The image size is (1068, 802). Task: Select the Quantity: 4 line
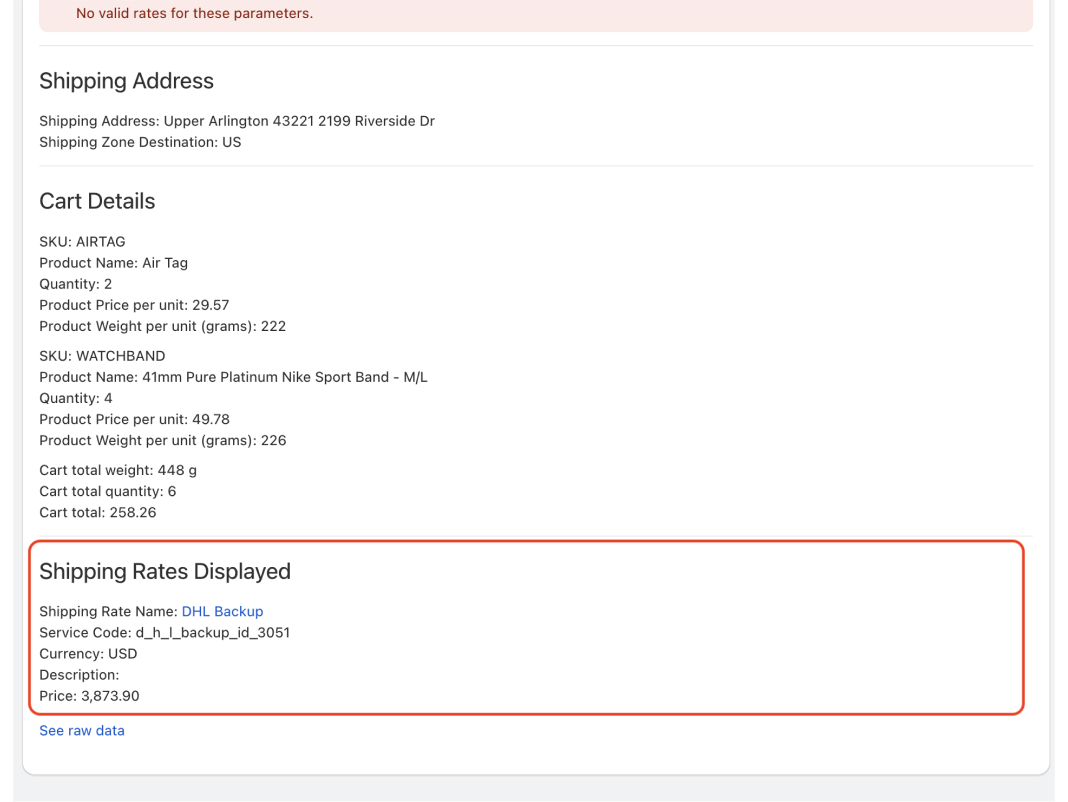[x=76, y=399]
